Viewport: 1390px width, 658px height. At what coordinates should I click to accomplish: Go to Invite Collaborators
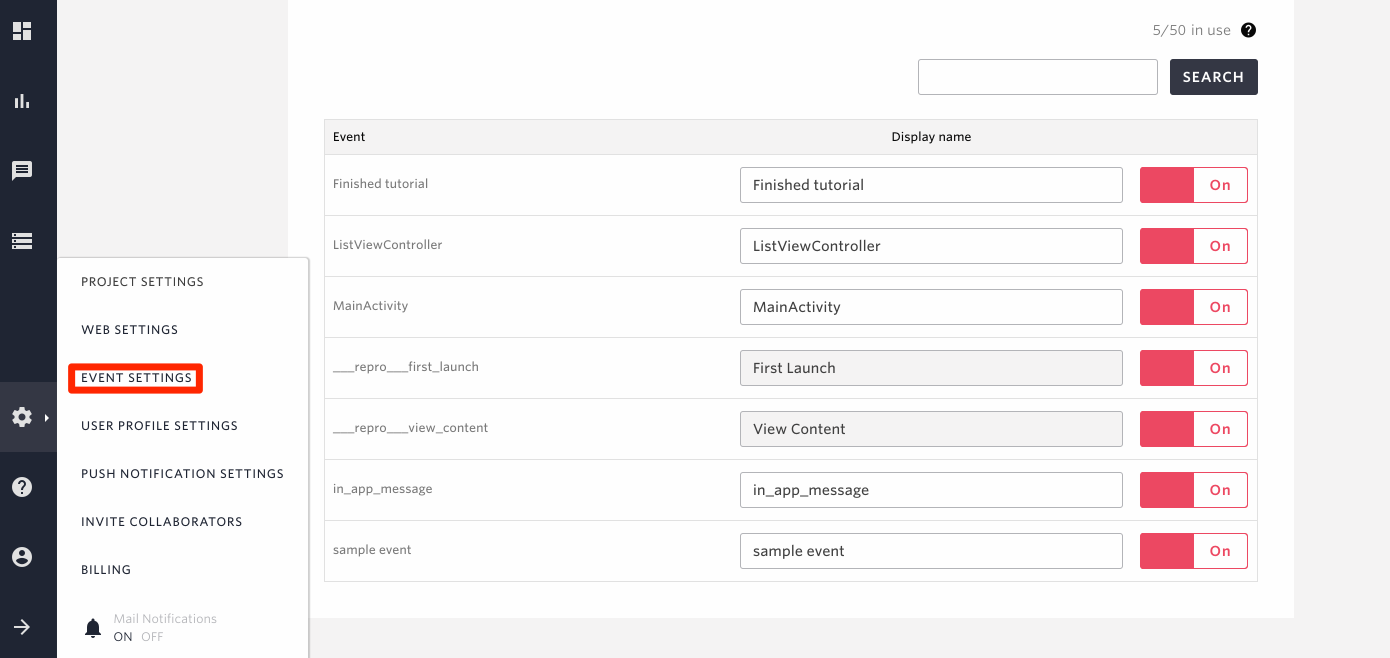coord(161,522)
